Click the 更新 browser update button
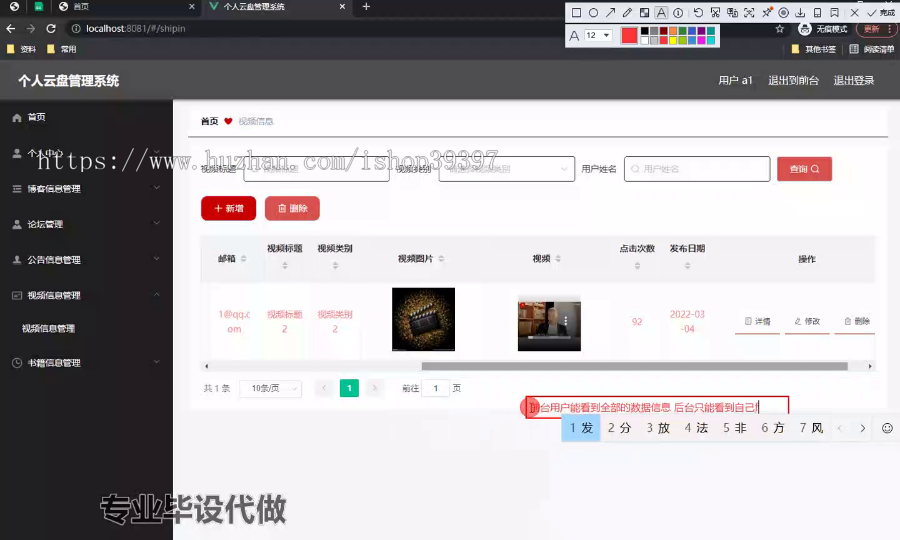The height and width of the screenshot is (540, 900). point(875,29)
